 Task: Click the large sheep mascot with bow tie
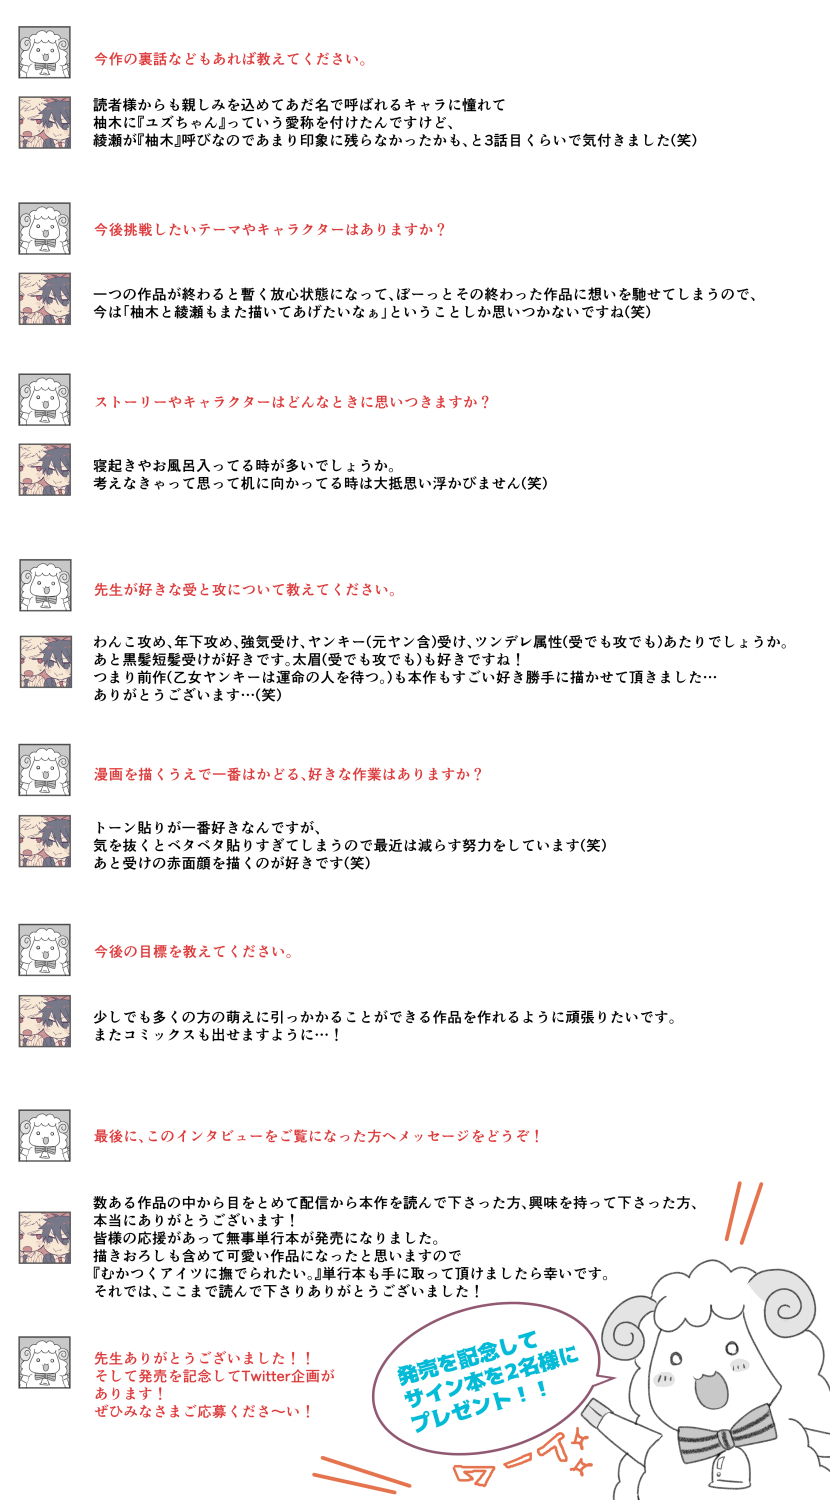[x=716, y=1380]
